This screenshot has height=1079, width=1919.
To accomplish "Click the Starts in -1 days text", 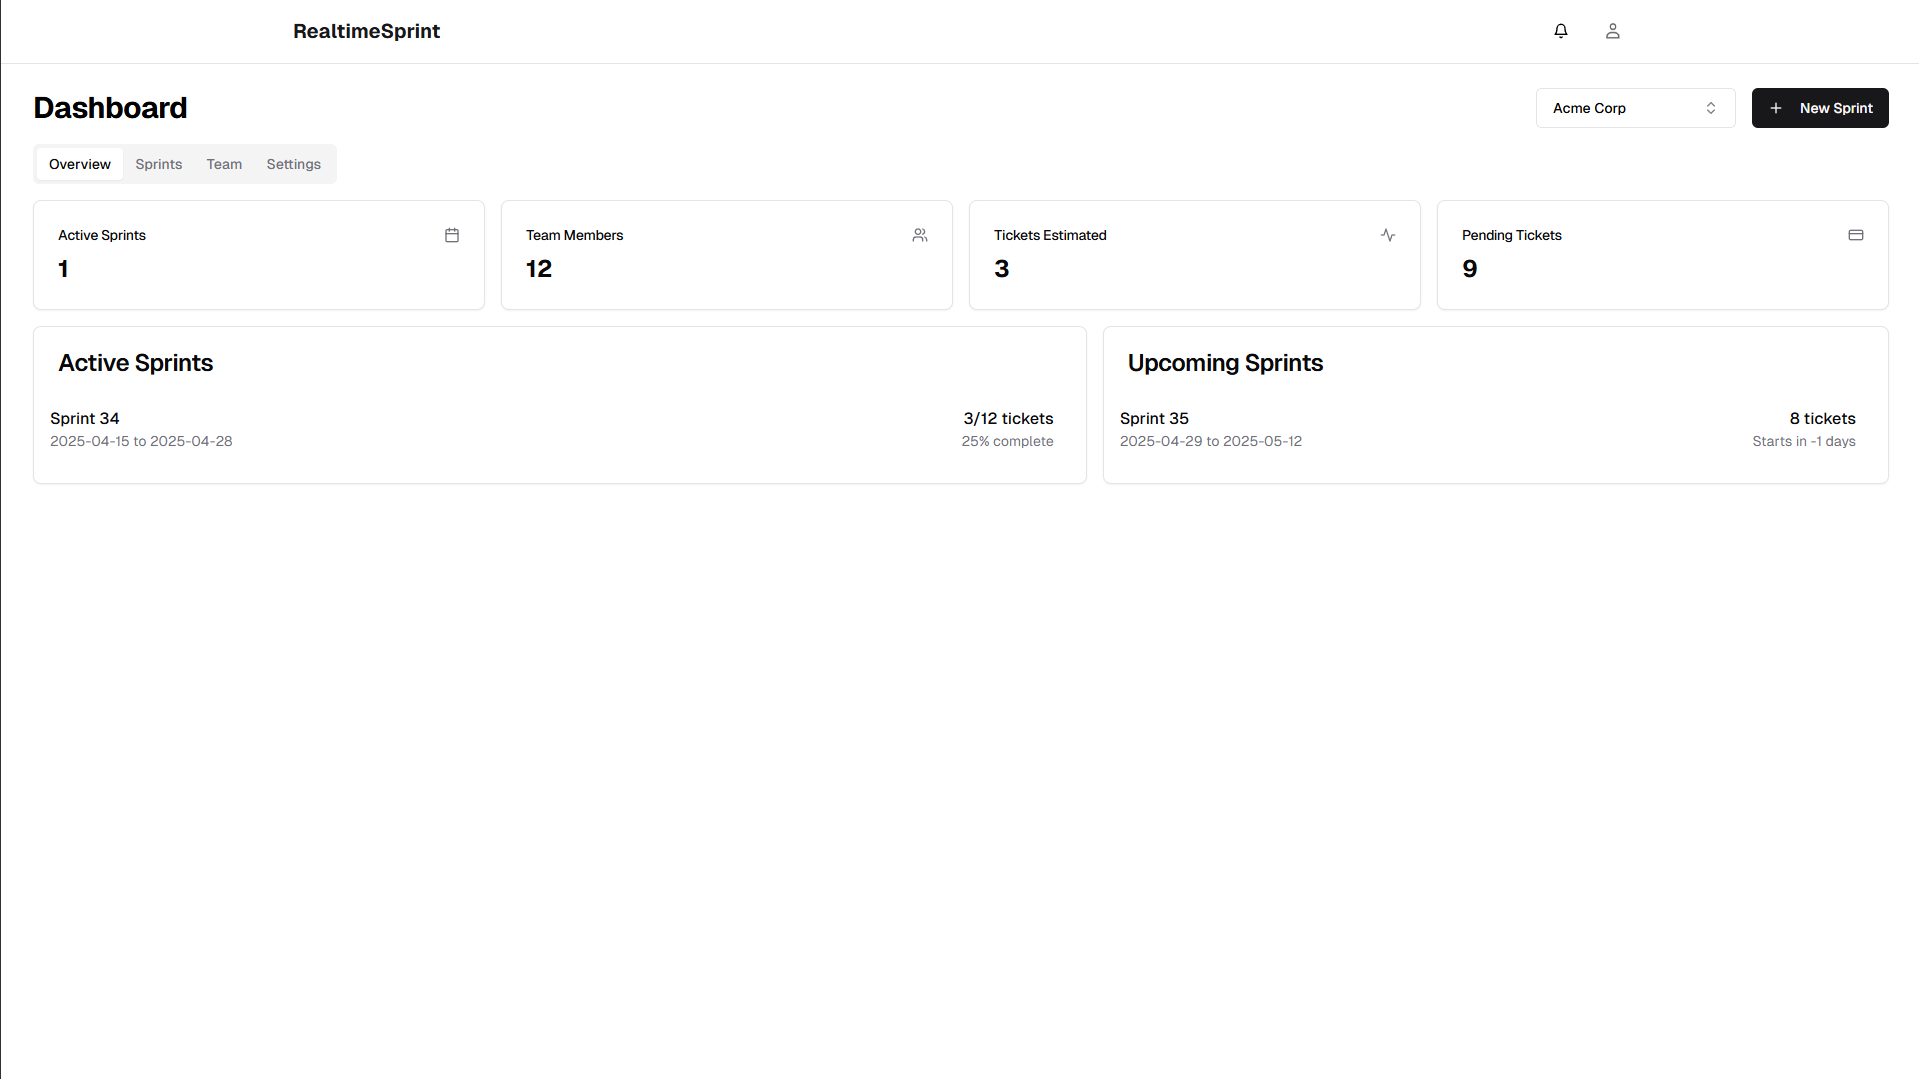I will point(1804,441).
